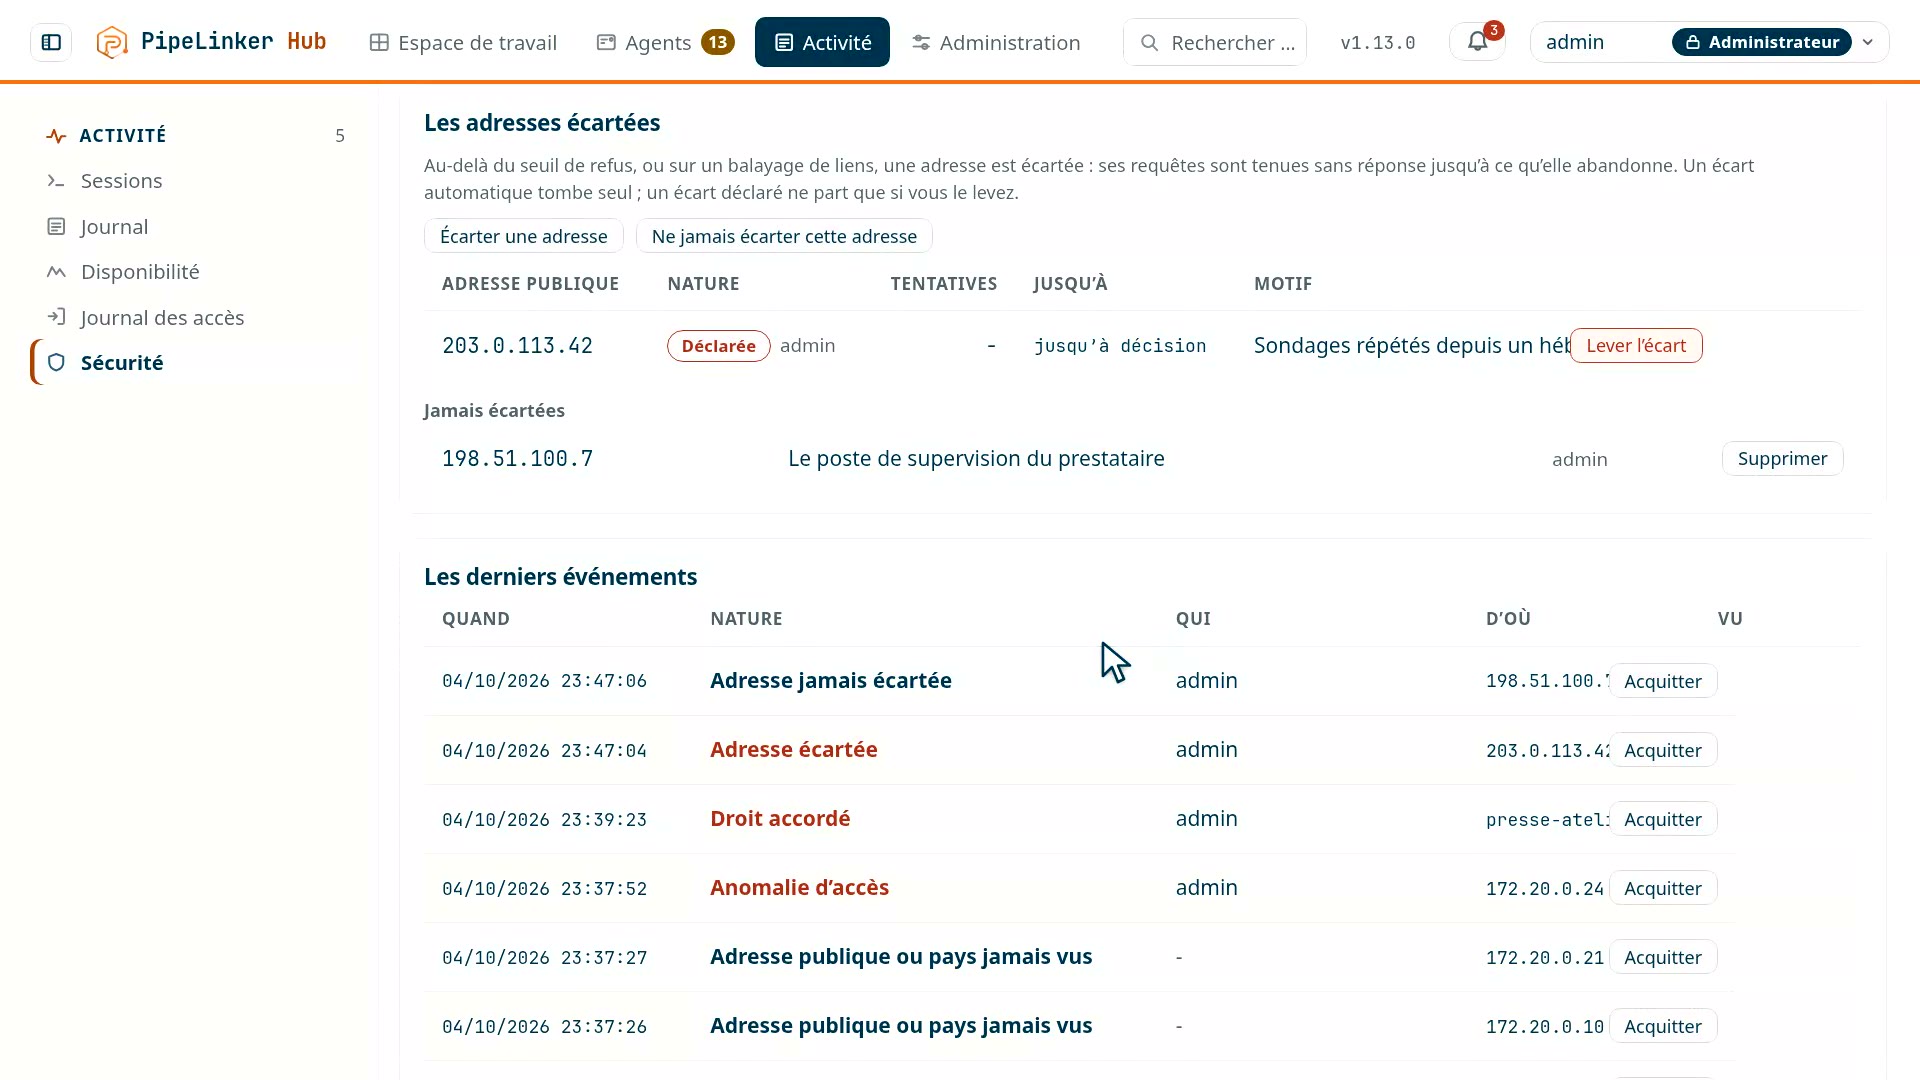The height and width of the screenshot is (1080, 1920).
Task: Expand the admin user menu chevron
Action: (x=1868, y=42)
